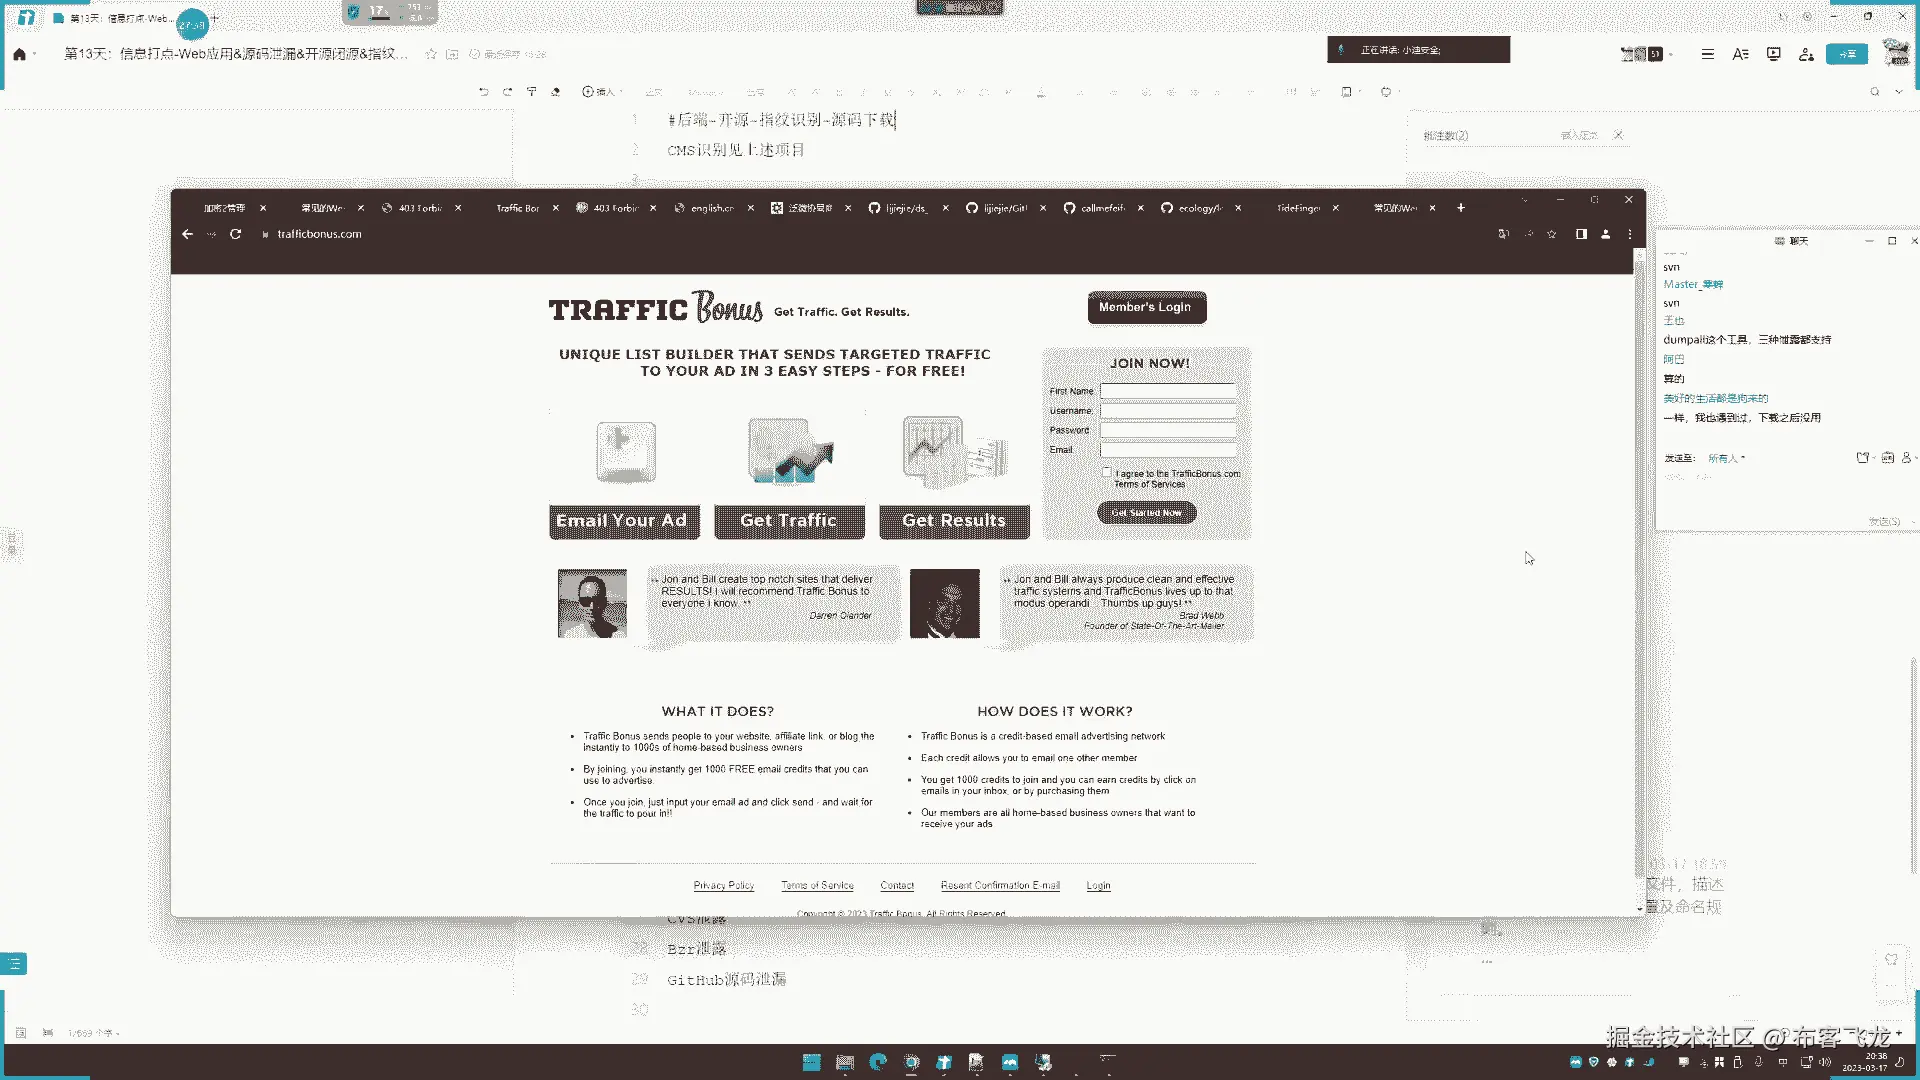Viewport: 1920px width, 1080px height.
Task: Switch to the TideFinger browser tab
Action: (x=1298, y=208)
